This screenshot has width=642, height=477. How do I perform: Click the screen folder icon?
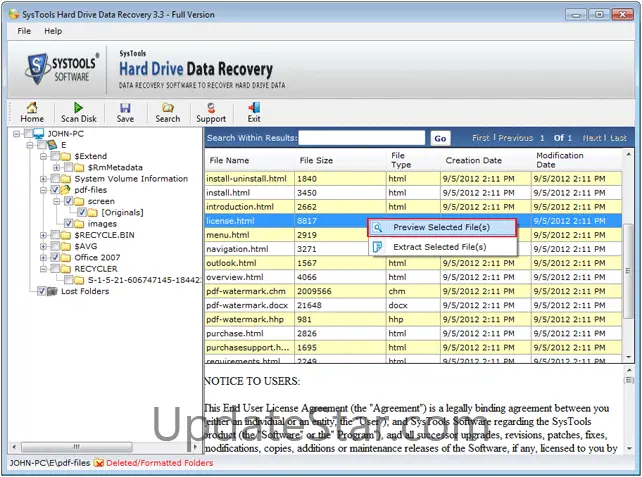click(x=79, y=201)
